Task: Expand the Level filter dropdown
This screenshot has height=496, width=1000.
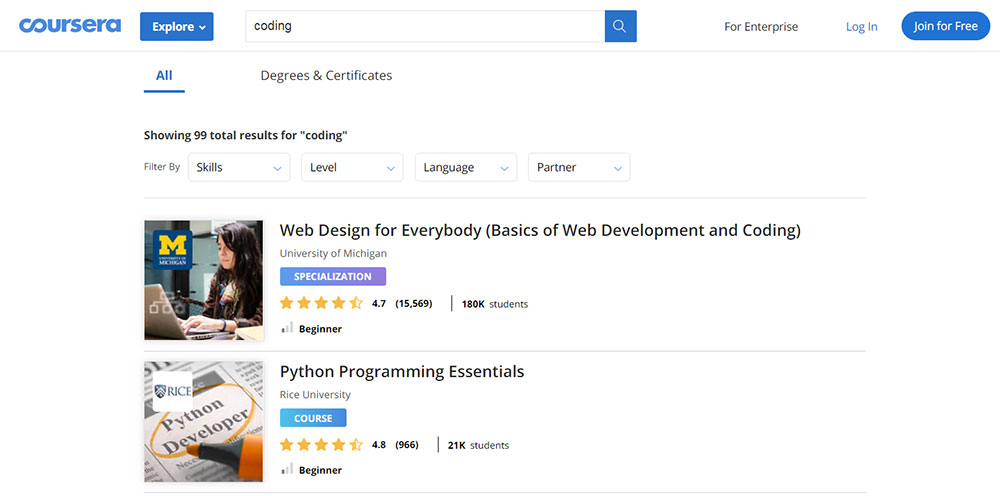Action: (x=352, y=167)
